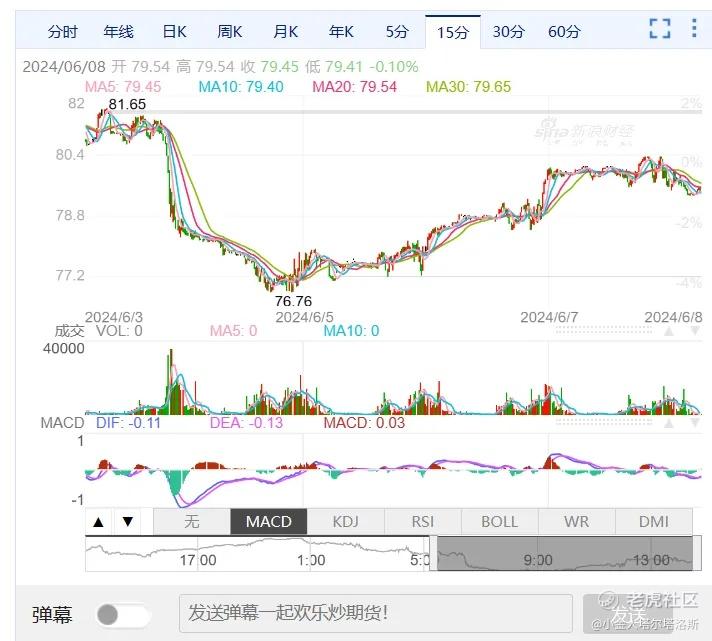The width and height of the screenshot is (712, 641).
Task: Switch to the 60分 interval tab
Action: [x=564, y=32]
